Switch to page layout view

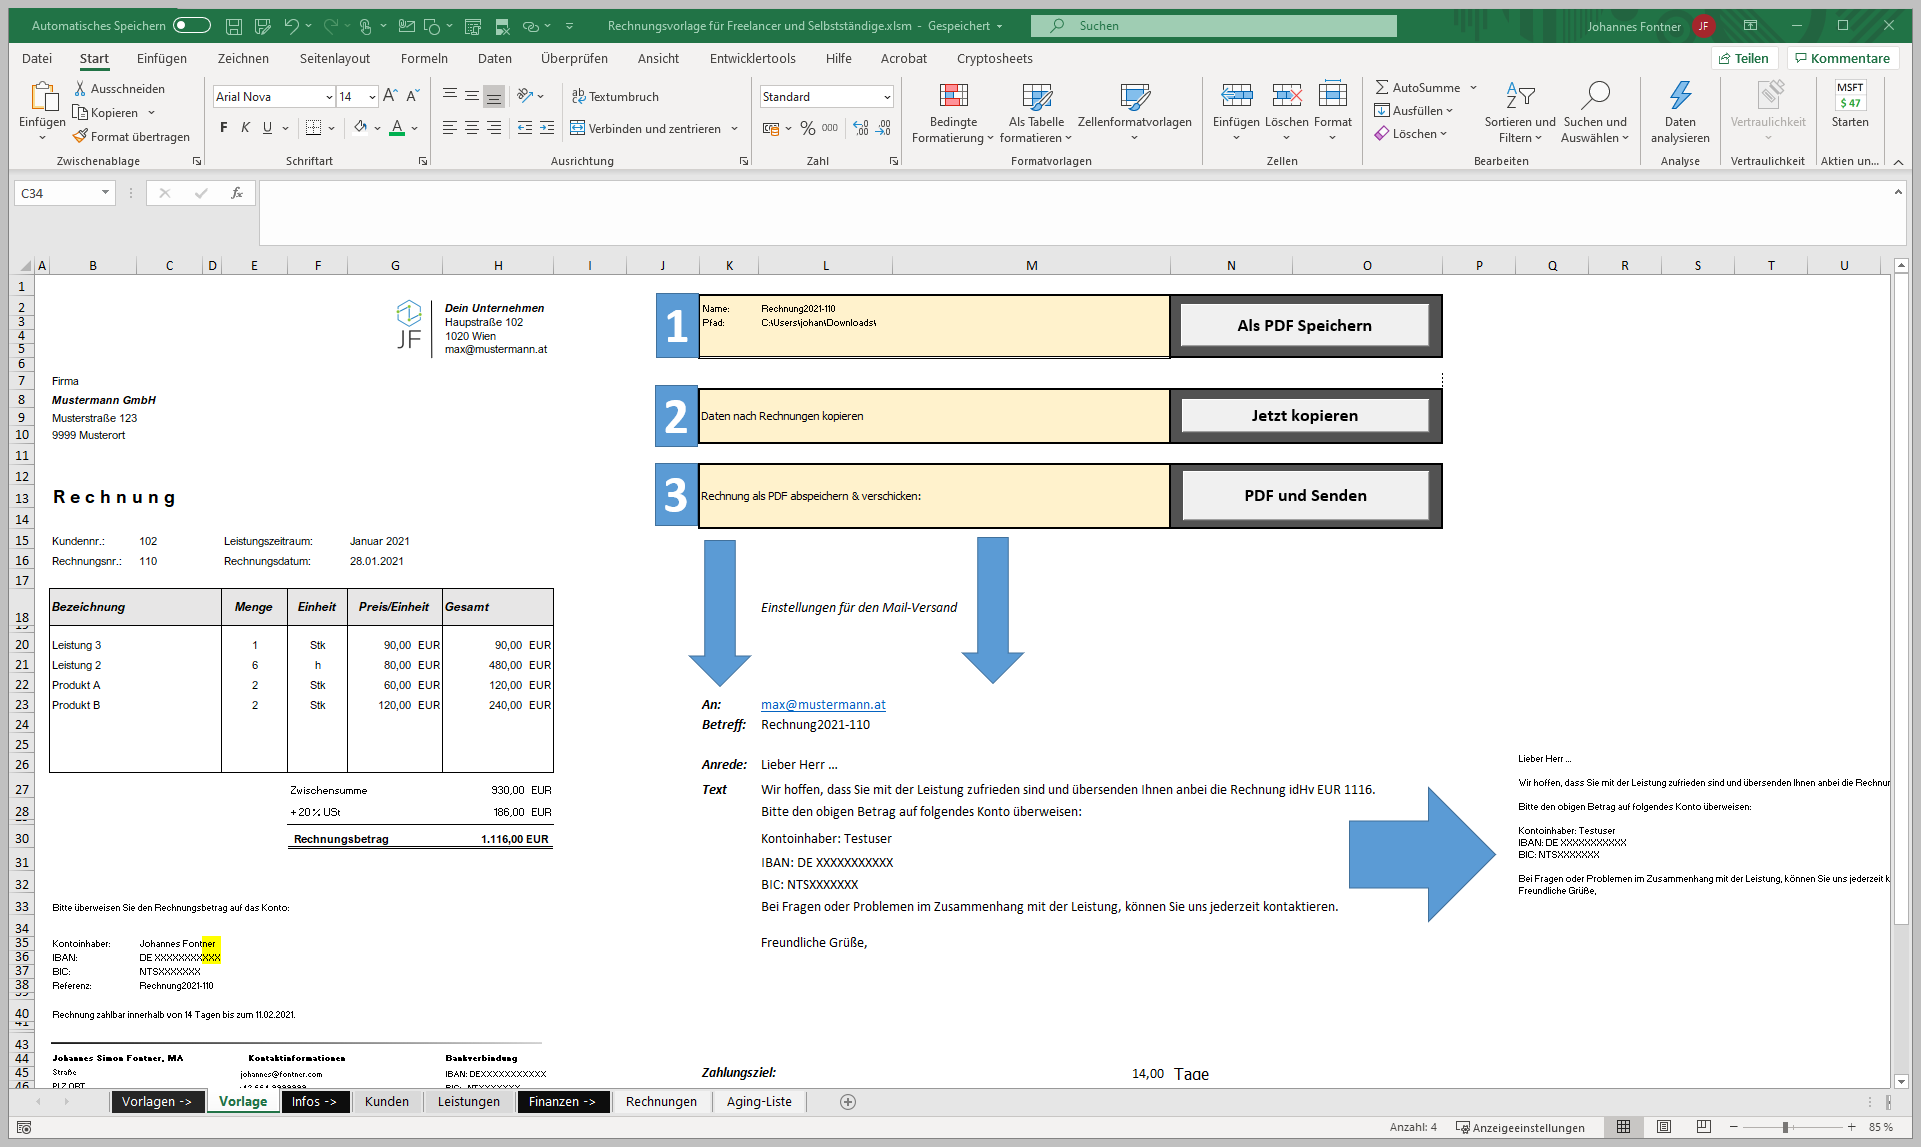tap(1664, 1127)
